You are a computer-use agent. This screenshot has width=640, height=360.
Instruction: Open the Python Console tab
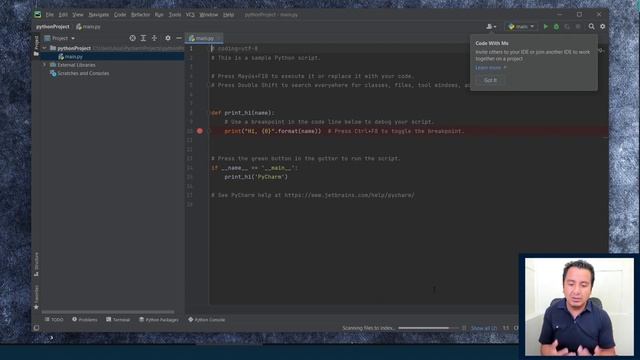click(x=207, y=320)
